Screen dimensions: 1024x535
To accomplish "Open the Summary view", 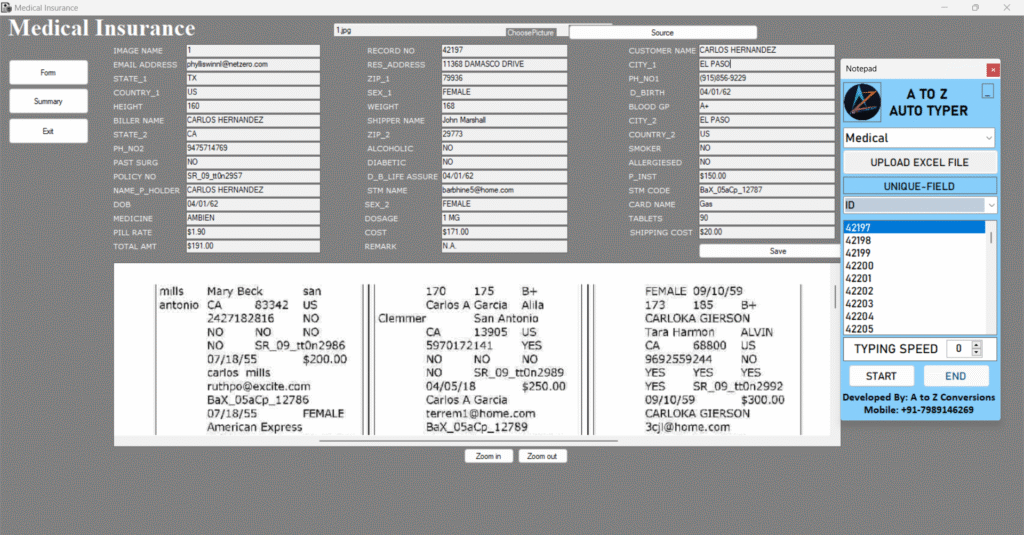I will [x=48, y=102].
